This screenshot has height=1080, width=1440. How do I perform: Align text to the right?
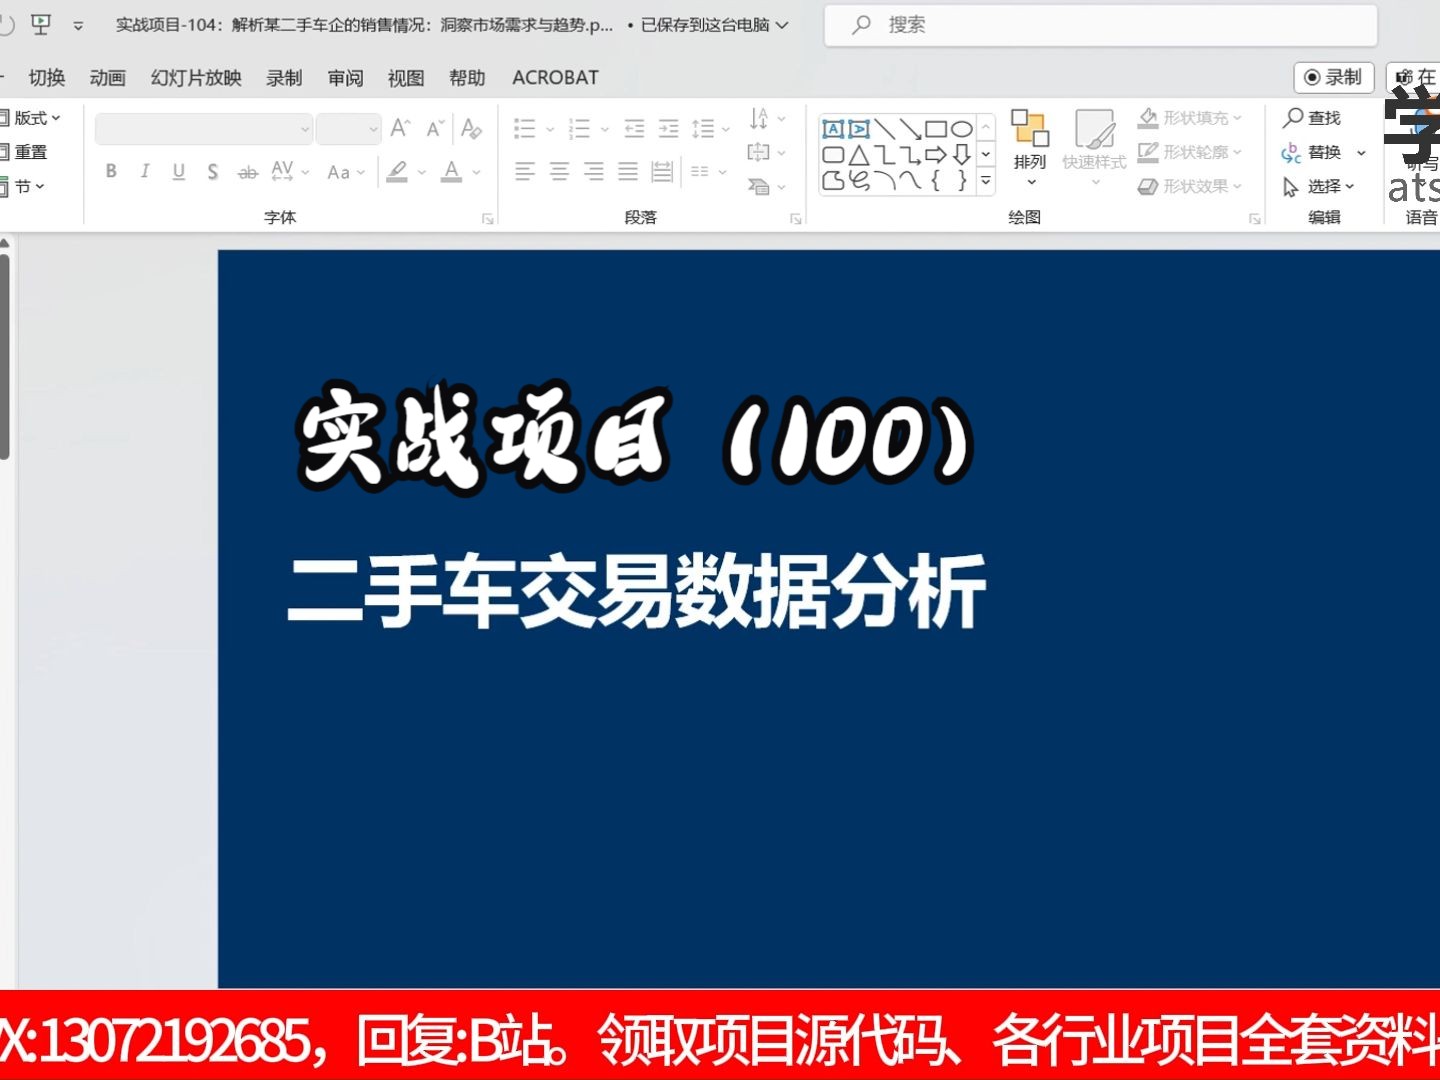[593, 172]
